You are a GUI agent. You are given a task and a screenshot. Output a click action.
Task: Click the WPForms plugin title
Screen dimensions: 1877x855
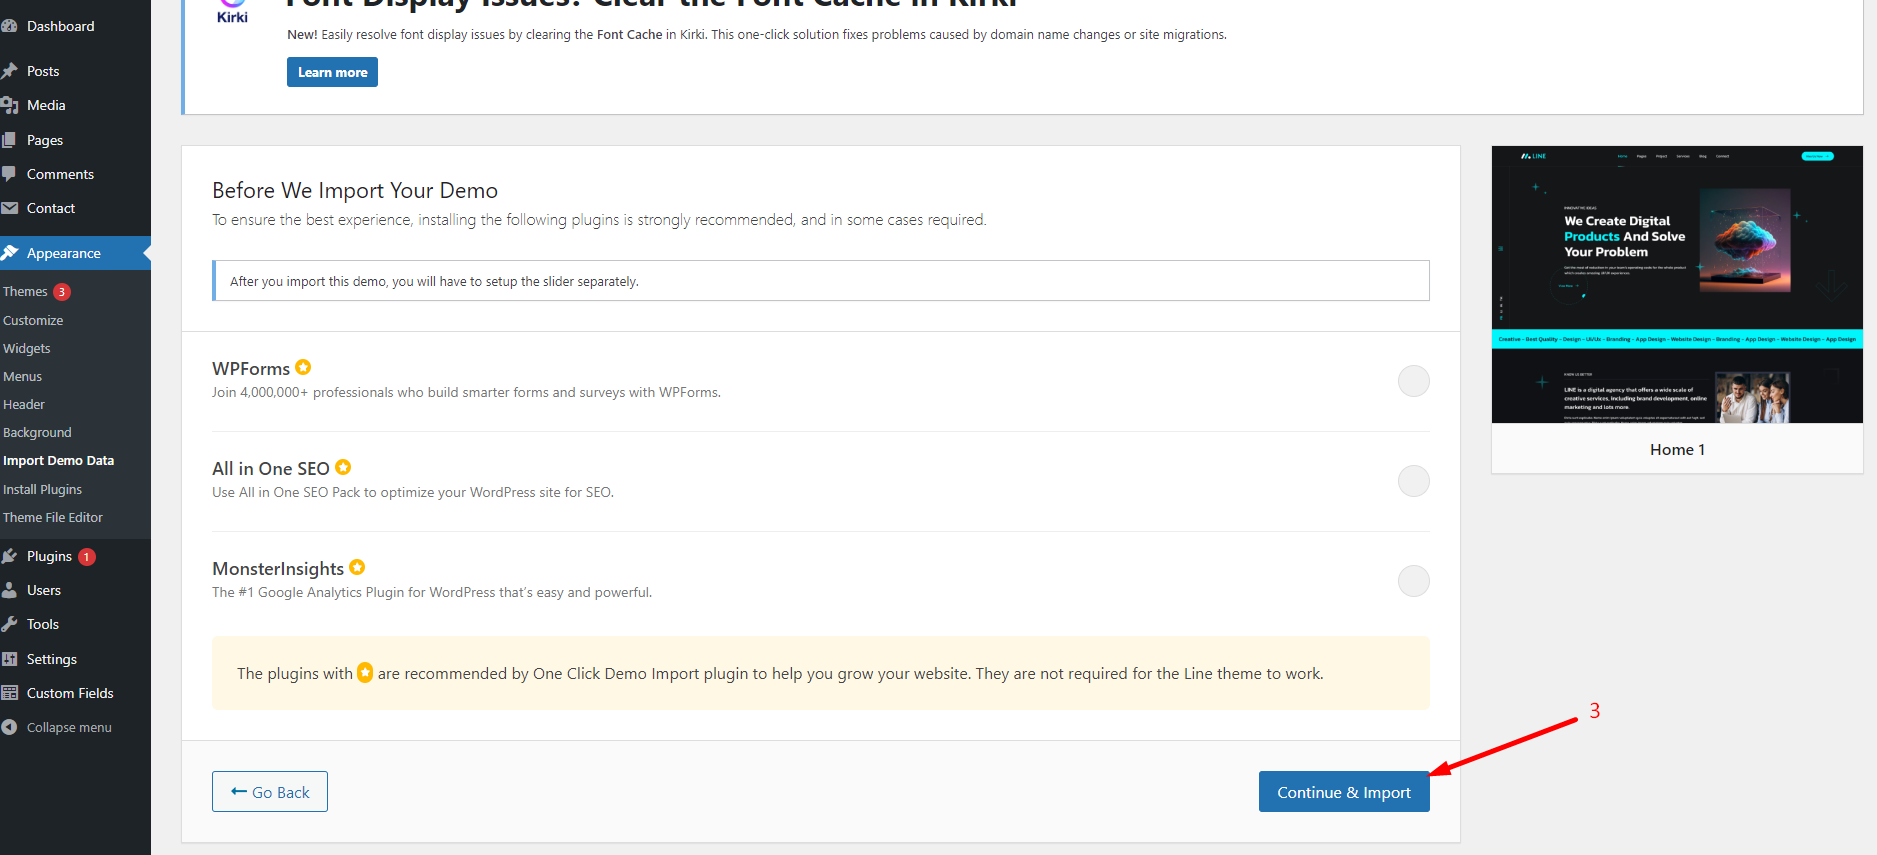(251, 368)
